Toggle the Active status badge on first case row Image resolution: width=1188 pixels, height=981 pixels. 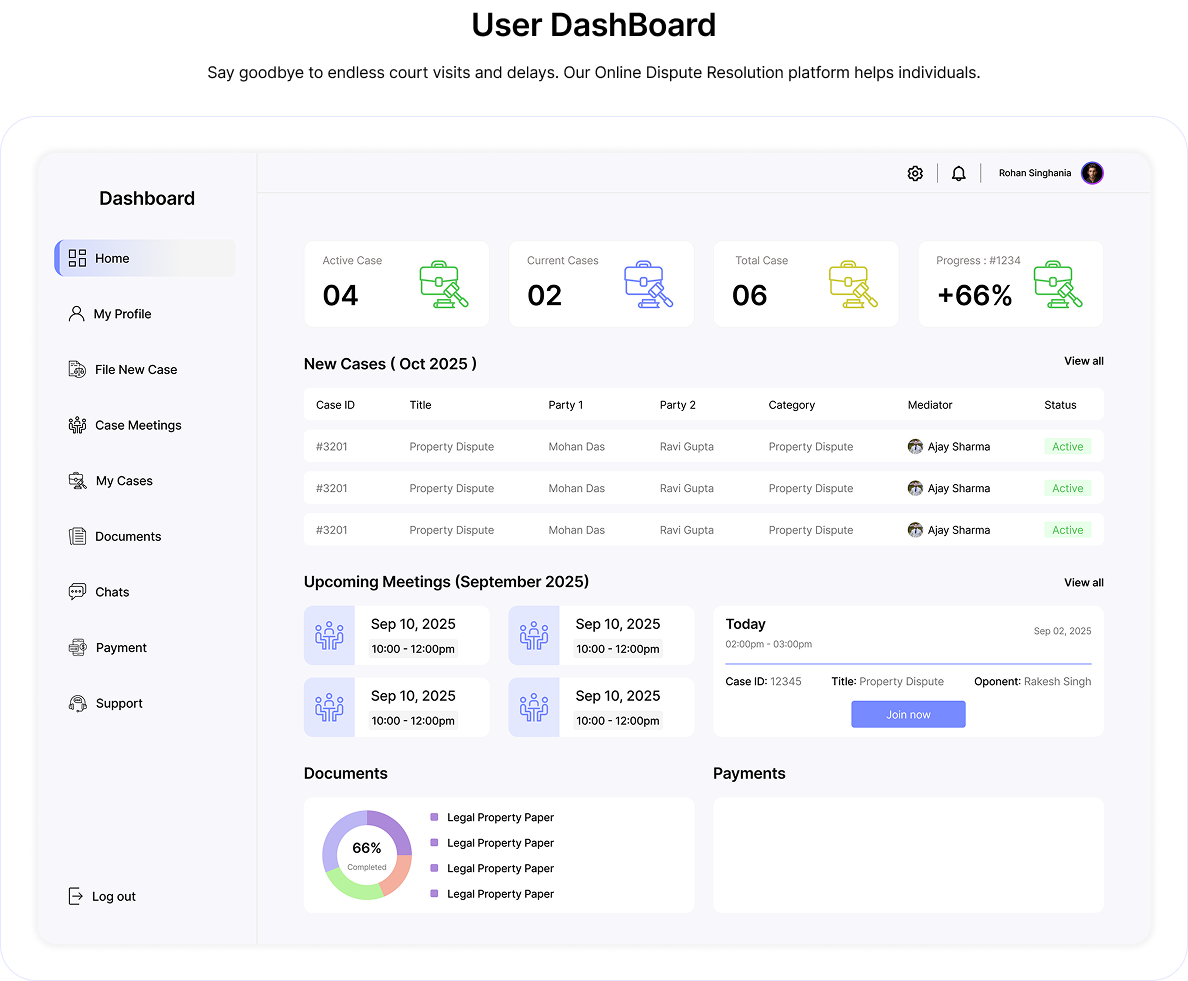pyautogui.click(x=1067, y=446)
